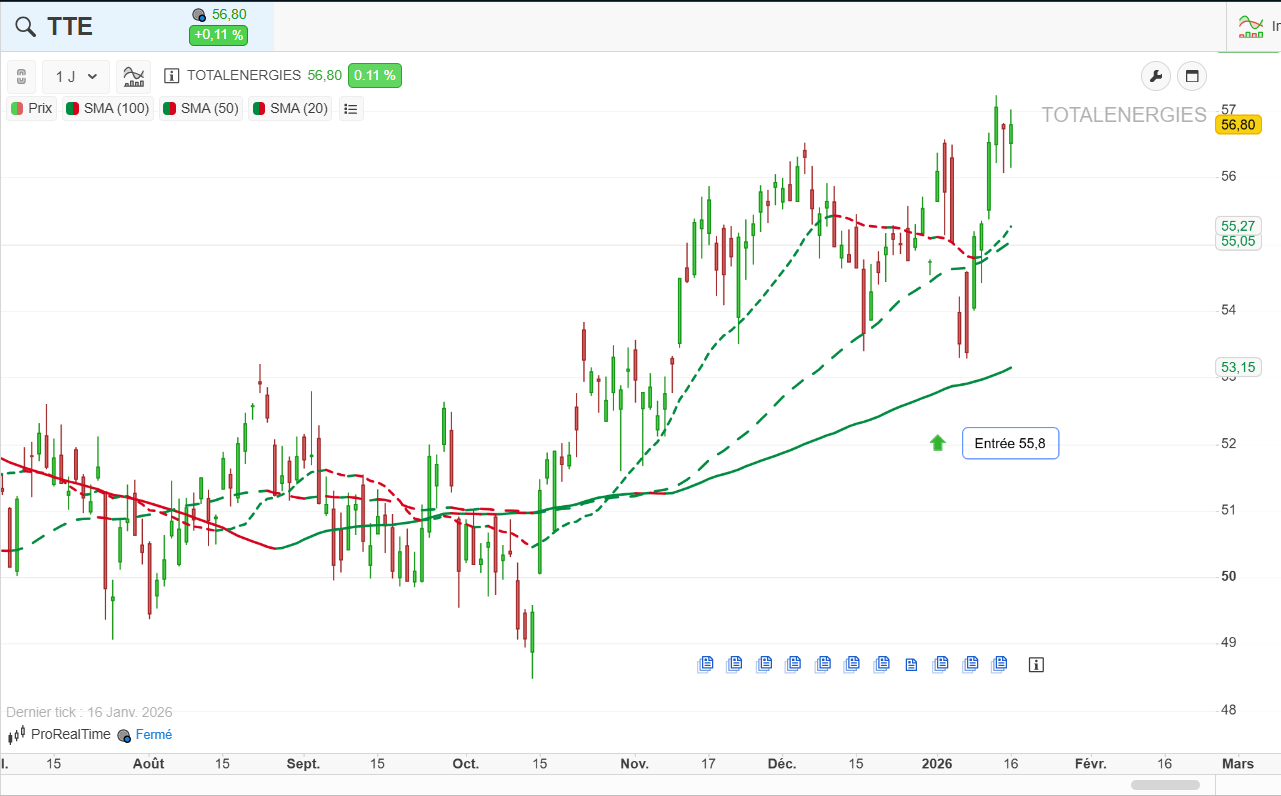1281x796 pixels.
Task: Expand the 1 J timeframe dropdown
Action: point(76,76)
